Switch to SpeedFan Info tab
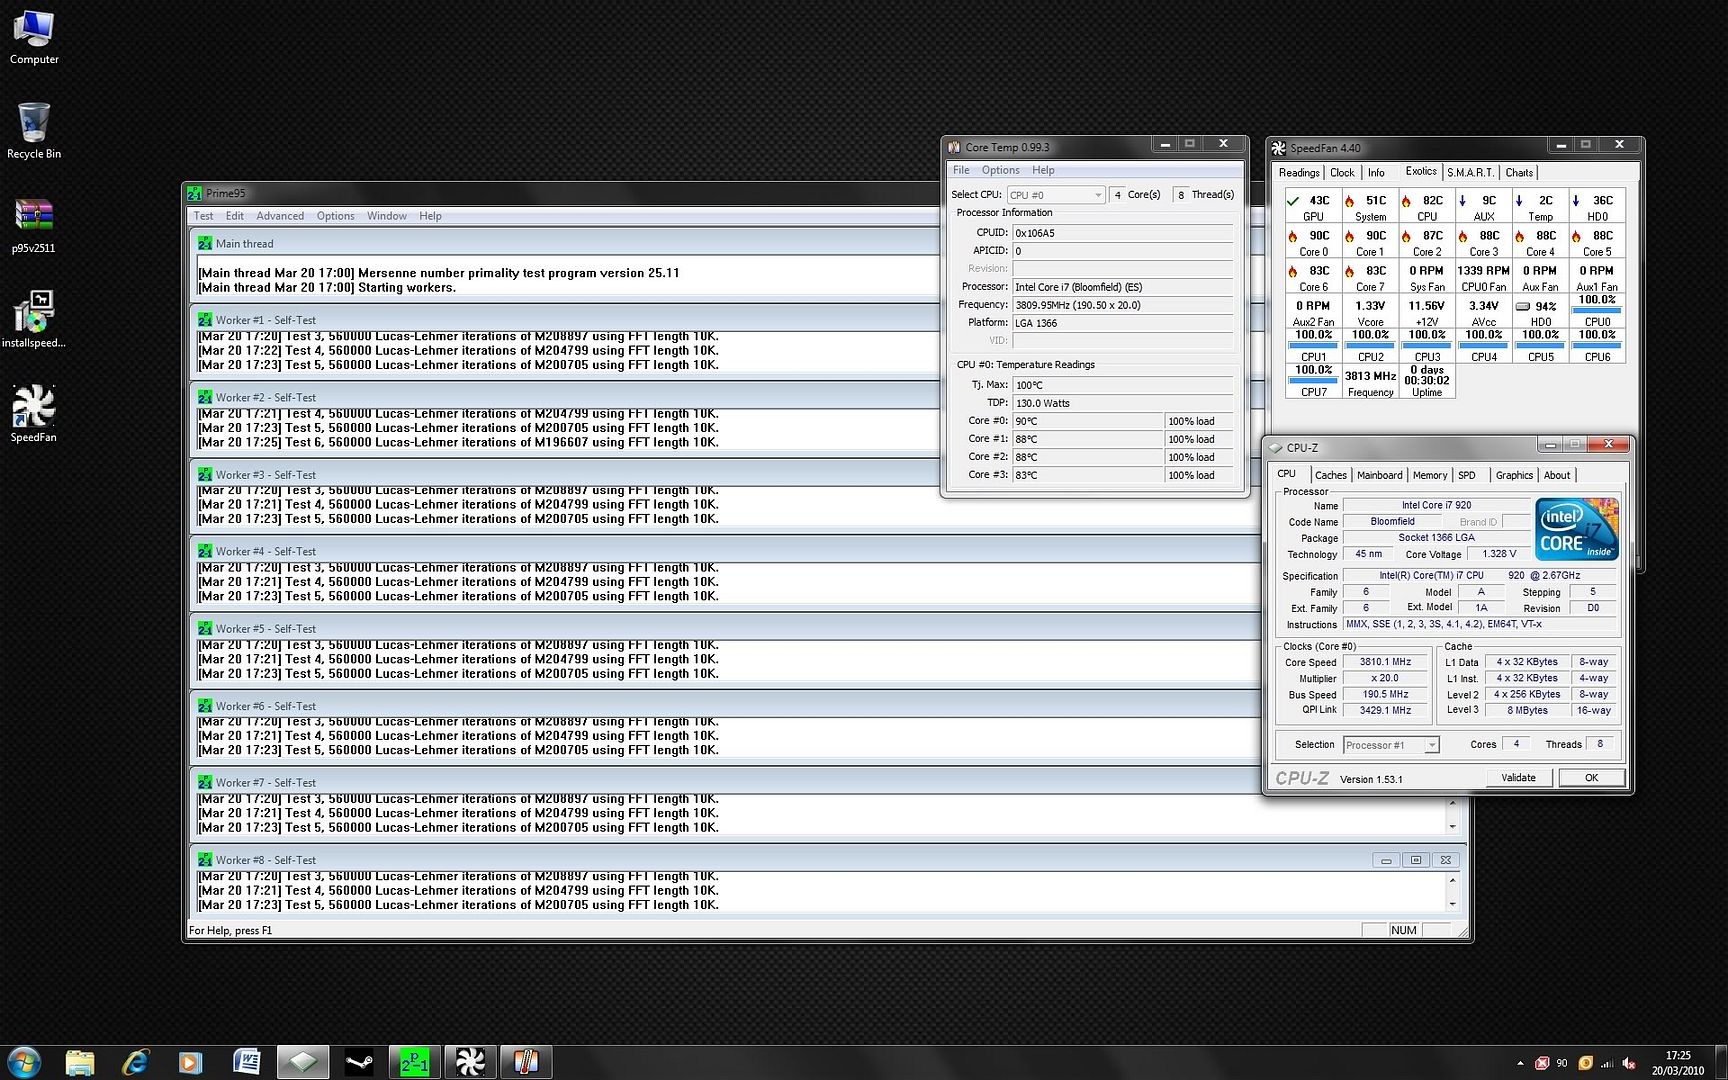This screenshot has height=1080, width=1728. [1376, 173]
